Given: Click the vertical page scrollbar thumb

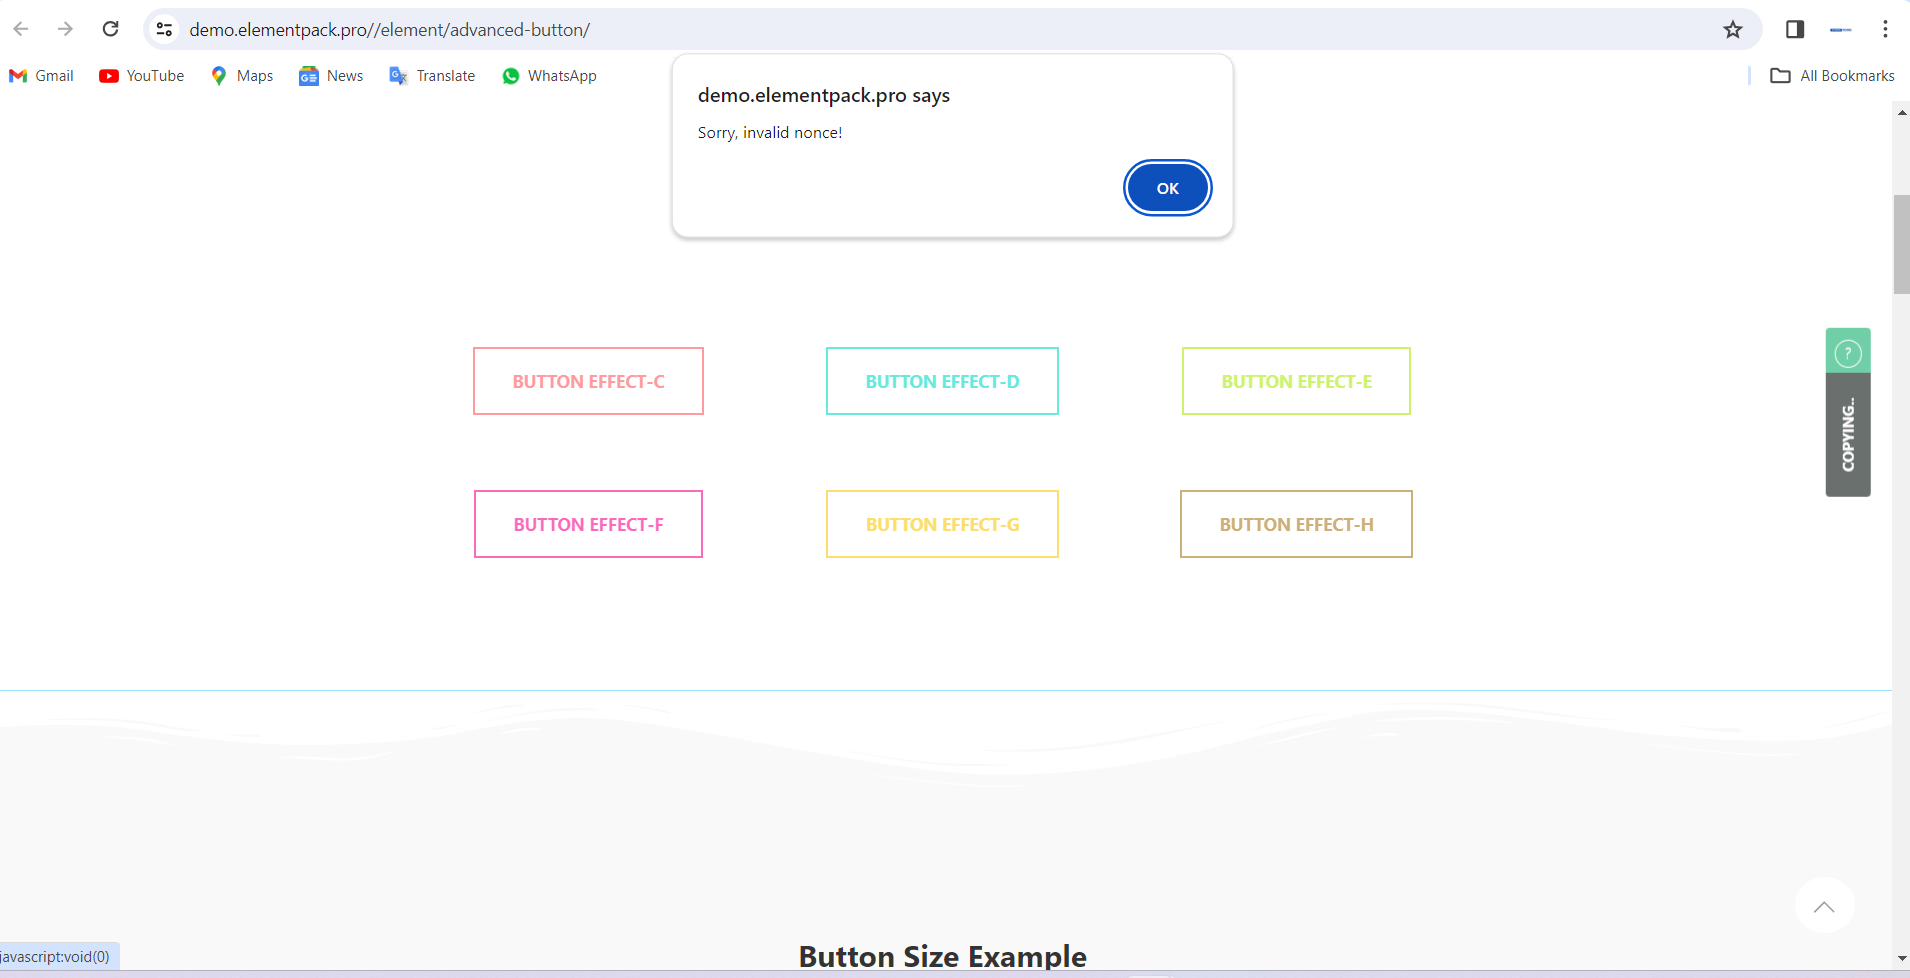Looking at the screenshot, I should 1901,245.
